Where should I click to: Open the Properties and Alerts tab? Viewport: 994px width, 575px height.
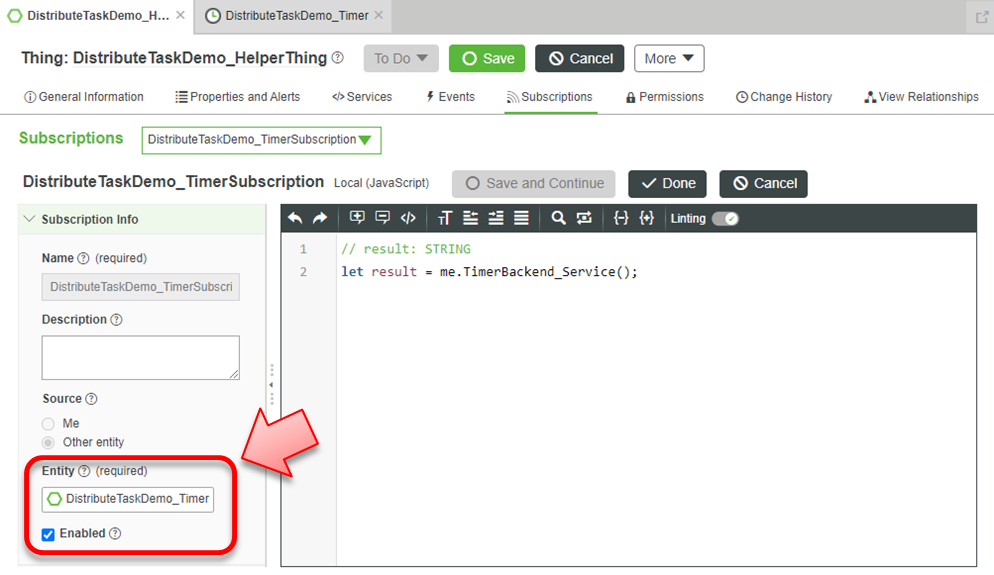(238, 97)
